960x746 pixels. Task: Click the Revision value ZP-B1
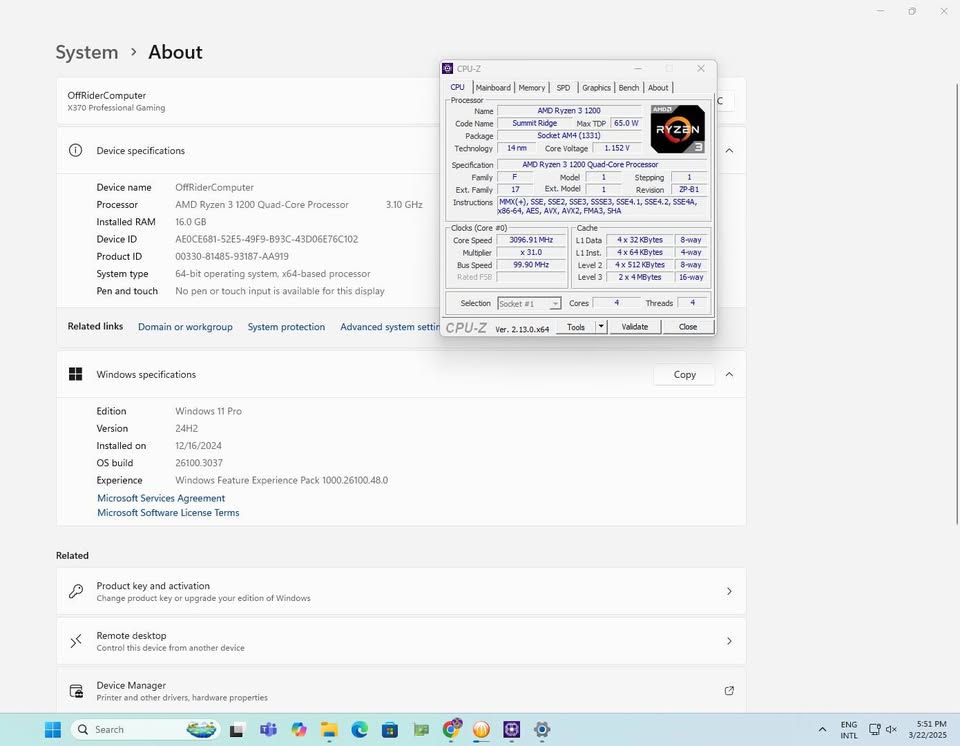pos(689,189)
